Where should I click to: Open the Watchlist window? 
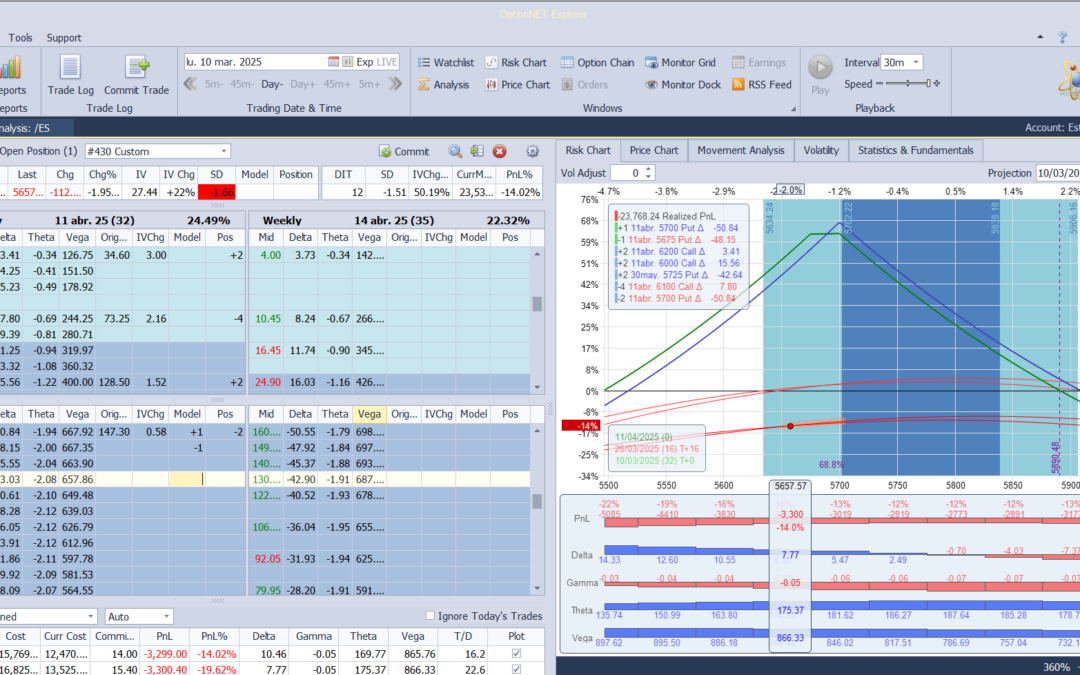(446, 62)
